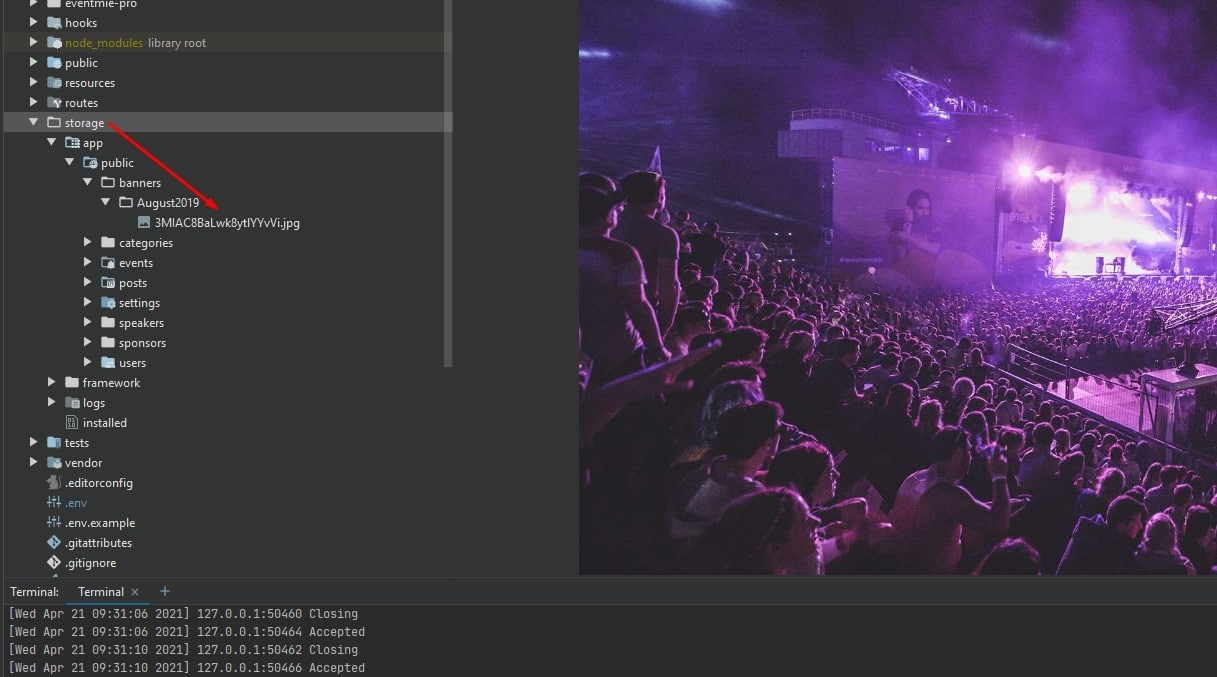Expand the speakers folder arrow

(88, 323)
